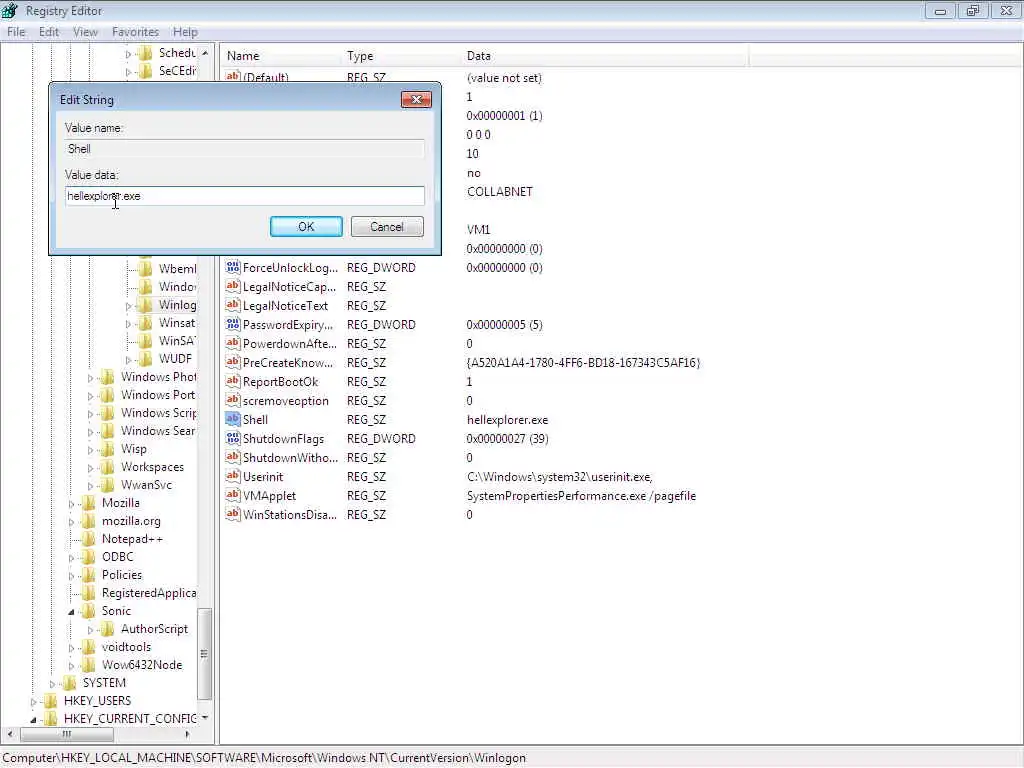Expand the Mozilla key

tap(71, 504)
